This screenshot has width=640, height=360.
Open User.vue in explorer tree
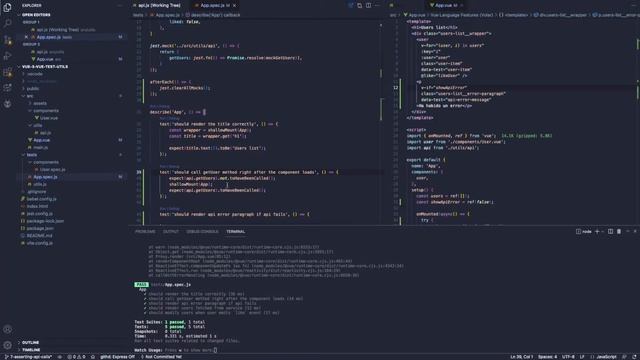pos(49,118)
